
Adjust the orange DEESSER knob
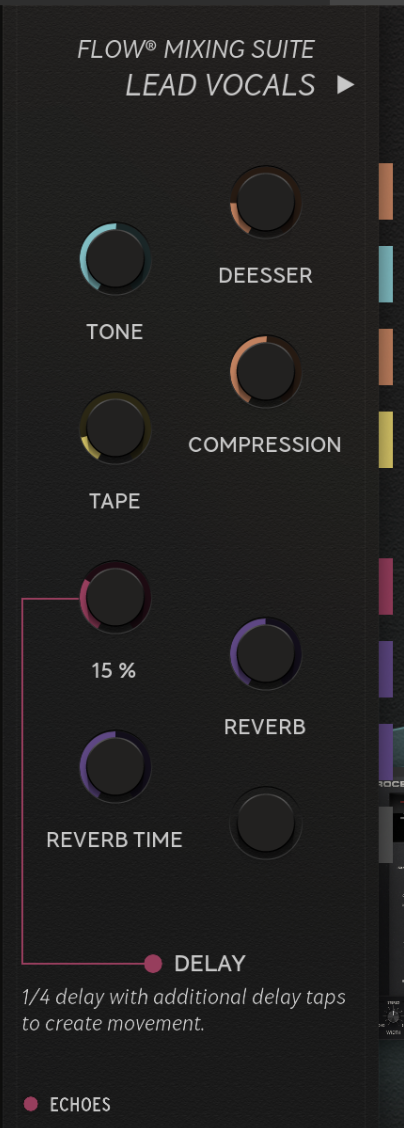[x=266, y=202]
